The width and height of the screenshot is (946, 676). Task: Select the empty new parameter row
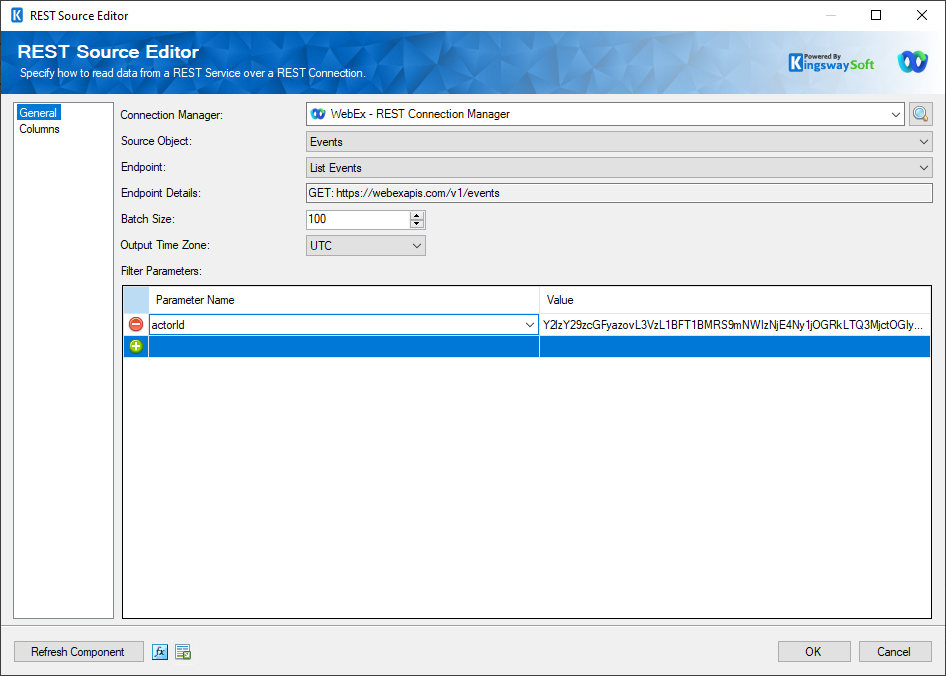coord(527,346)
